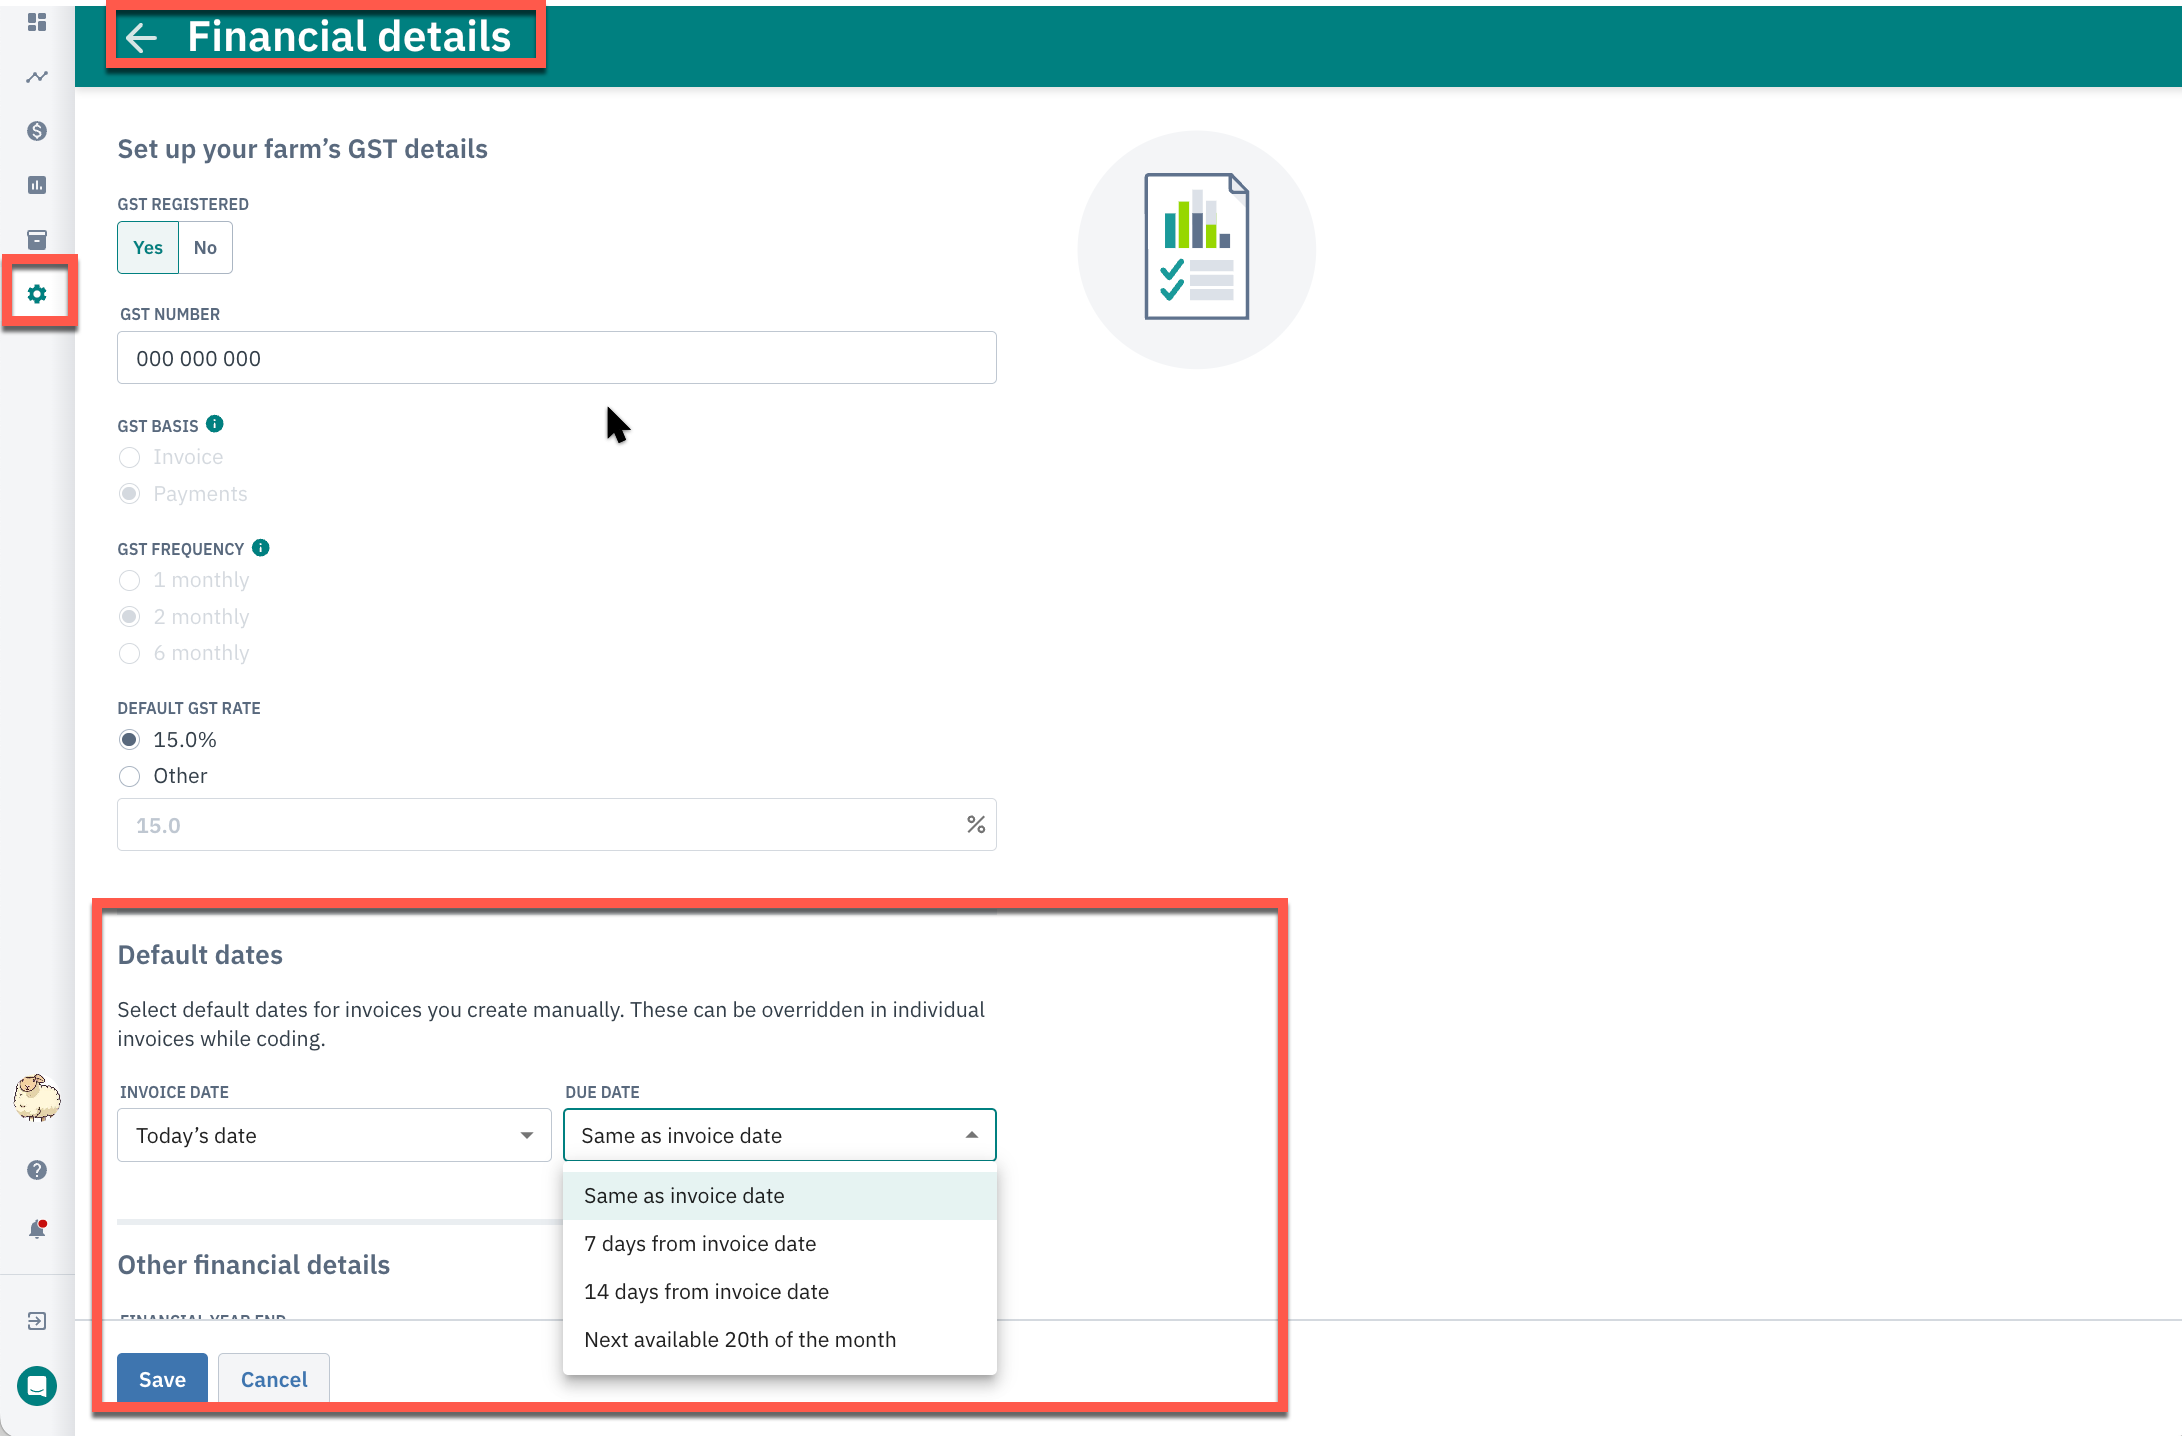Click the GST Basis info icon
Image resolution: width=2182 pixels, height=1436 pixels.
click(x=214, y=424)
